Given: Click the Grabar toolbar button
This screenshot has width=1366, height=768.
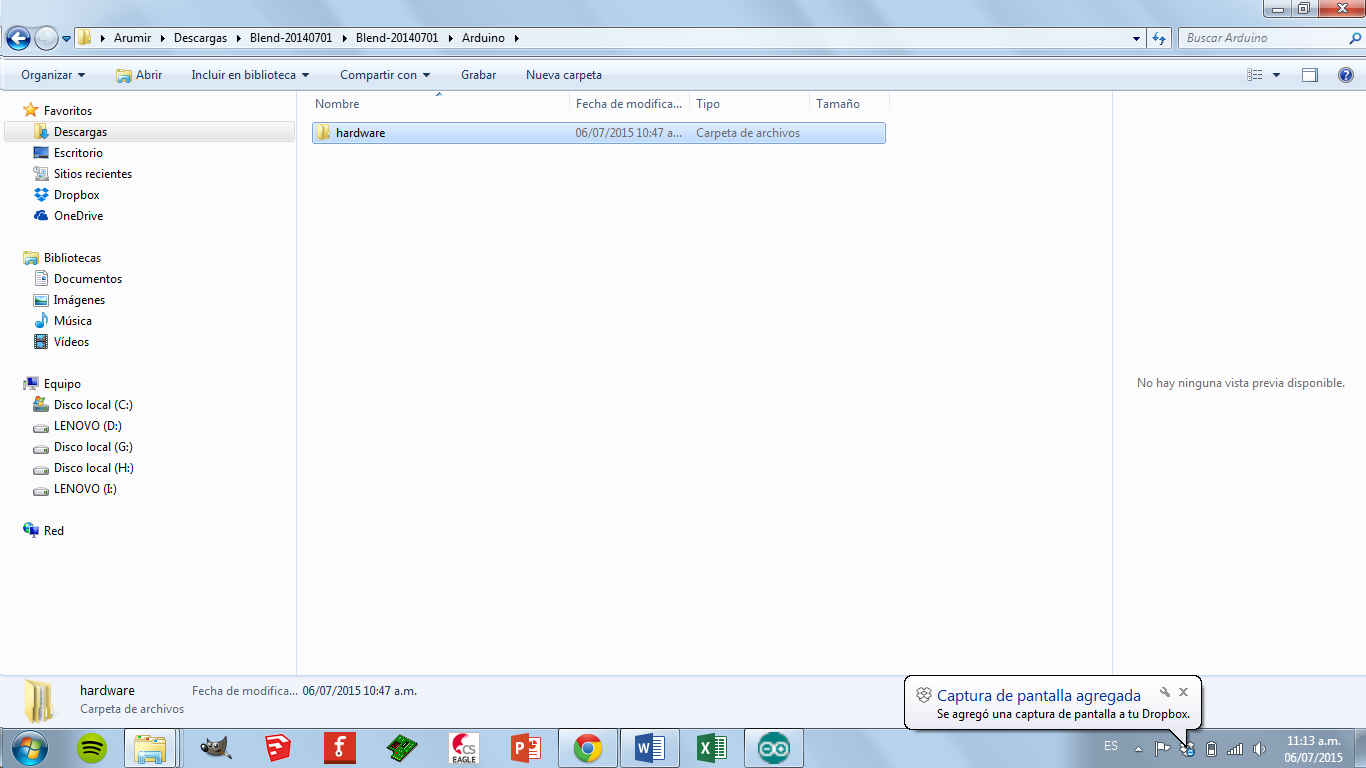Looking at the screenshot, I should [479, 75].
